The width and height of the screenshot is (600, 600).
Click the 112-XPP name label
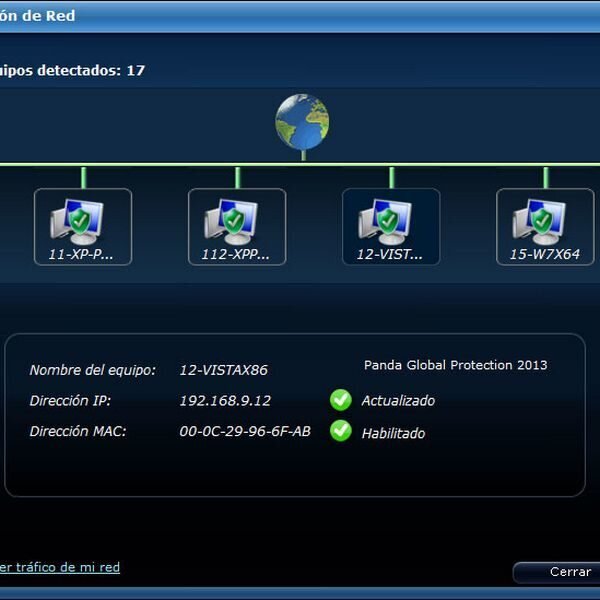click(236, 254)
